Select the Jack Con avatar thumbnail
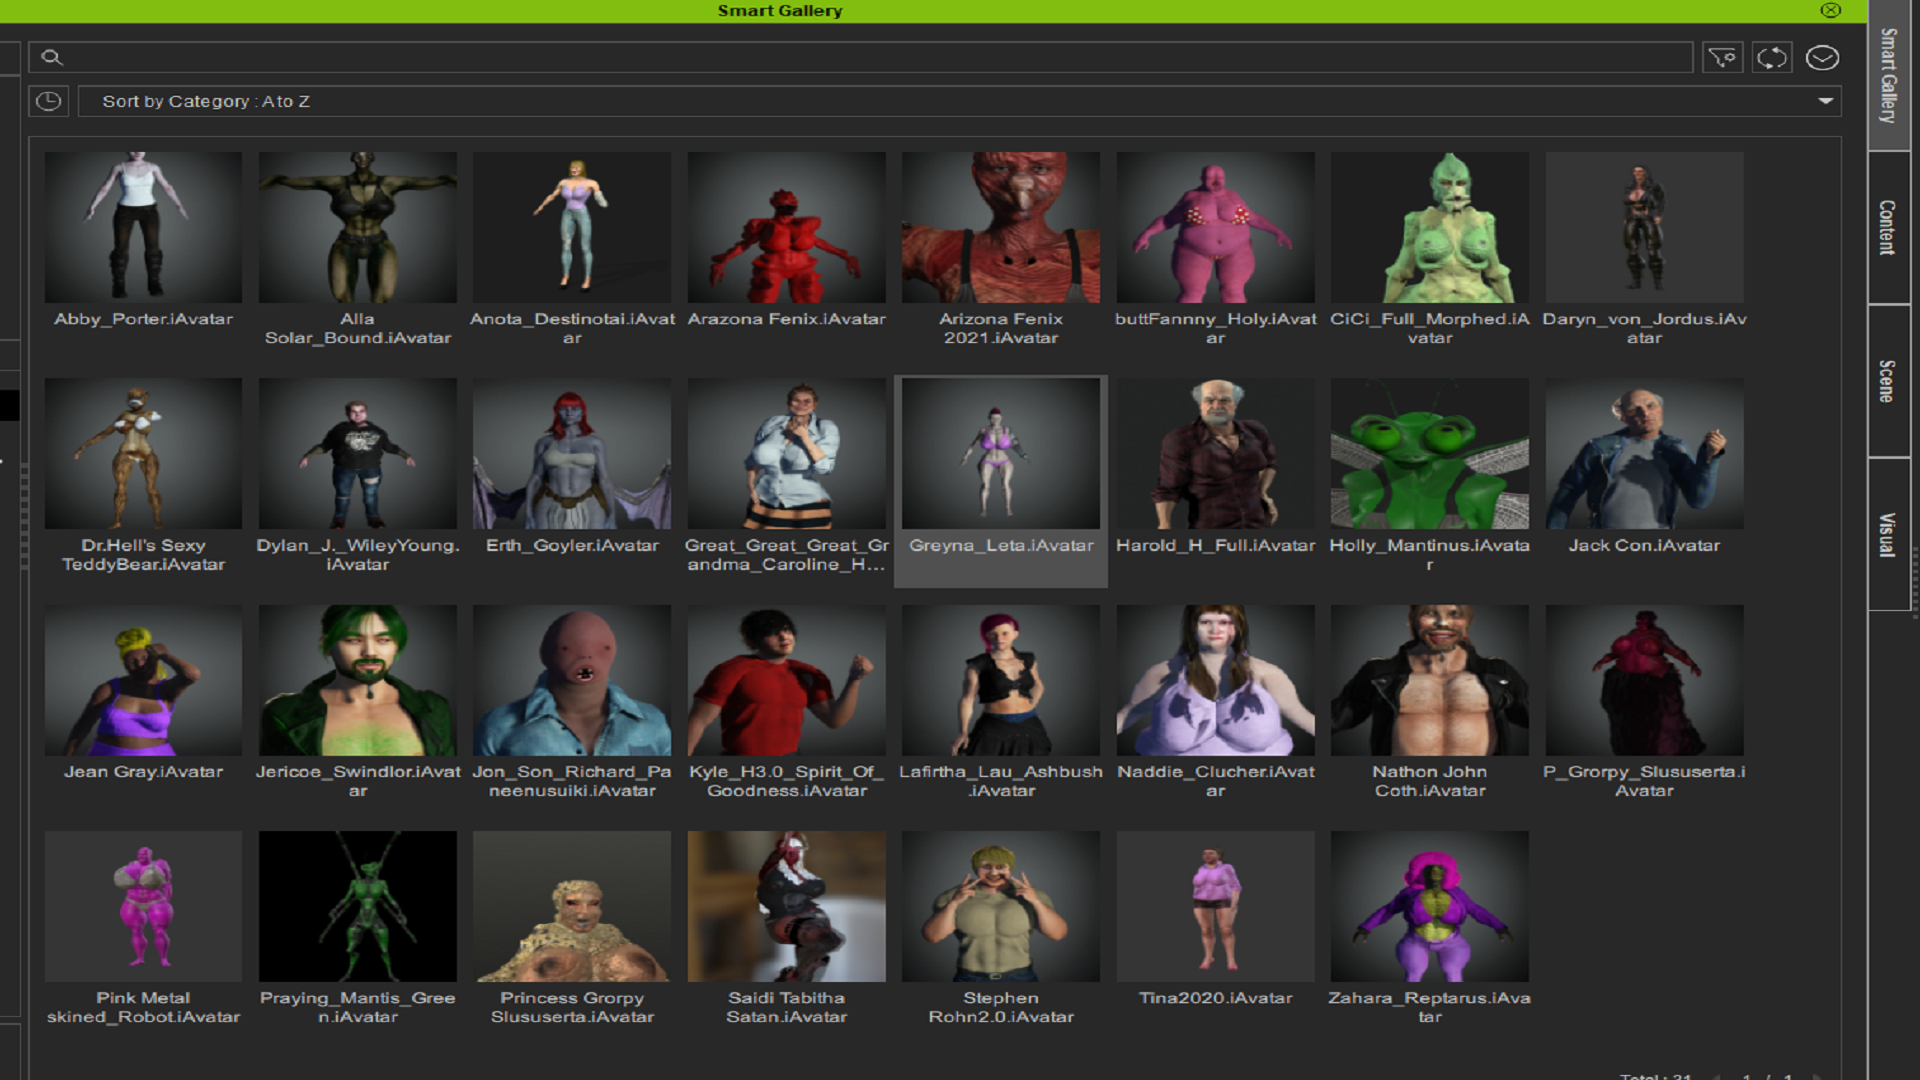This screenshot has width=1920, height=1080. tap(1644, 453)
